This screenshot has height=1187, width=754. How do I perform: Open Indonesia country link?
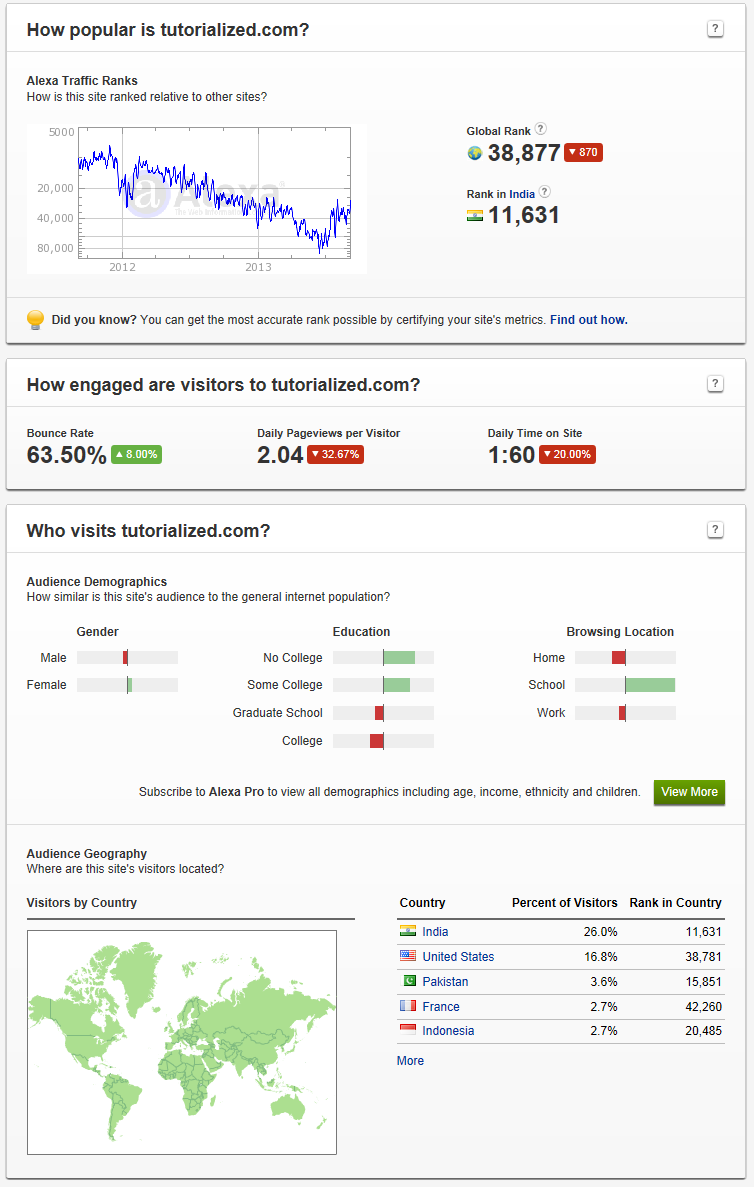[x=448, y=1031]
